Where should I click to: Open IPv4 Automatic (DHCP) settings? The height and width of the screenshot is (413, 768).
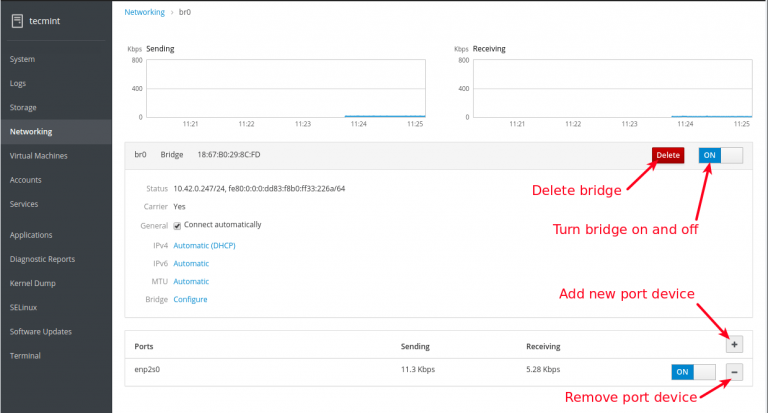click(x=204, y=245)
